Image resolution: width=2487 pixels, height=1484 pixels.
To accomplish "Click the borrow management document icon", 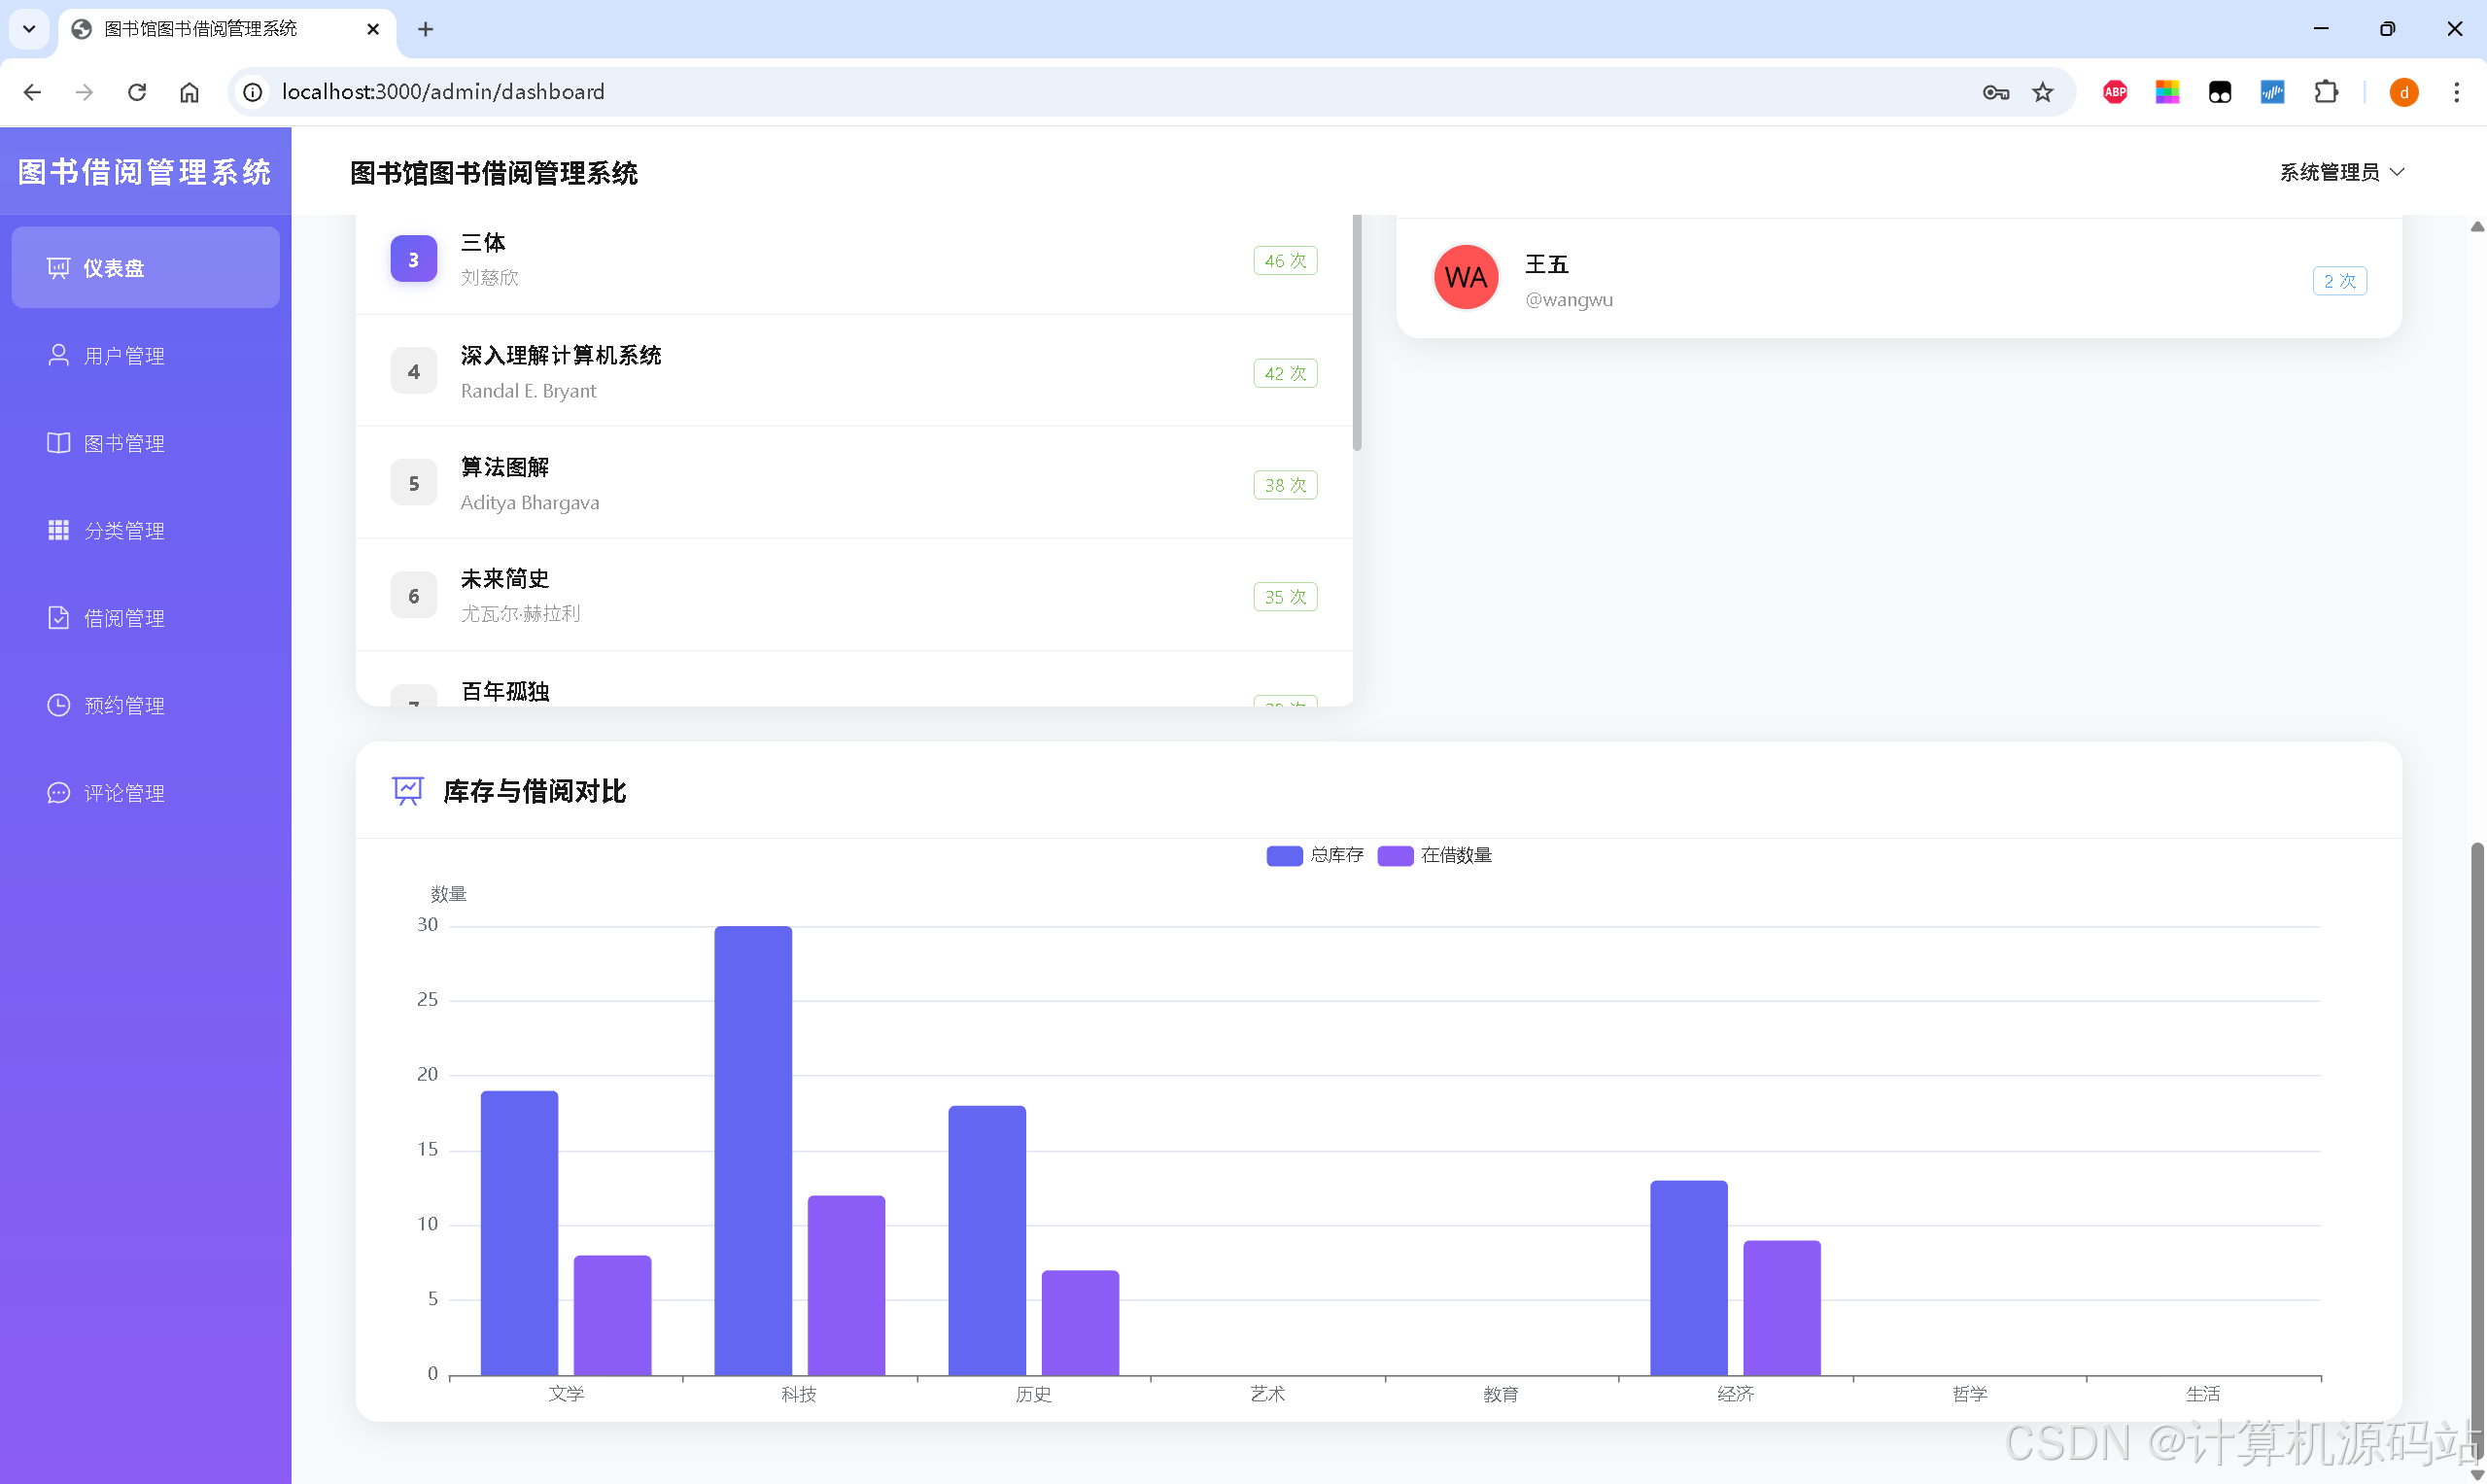I will click(58, 618).
